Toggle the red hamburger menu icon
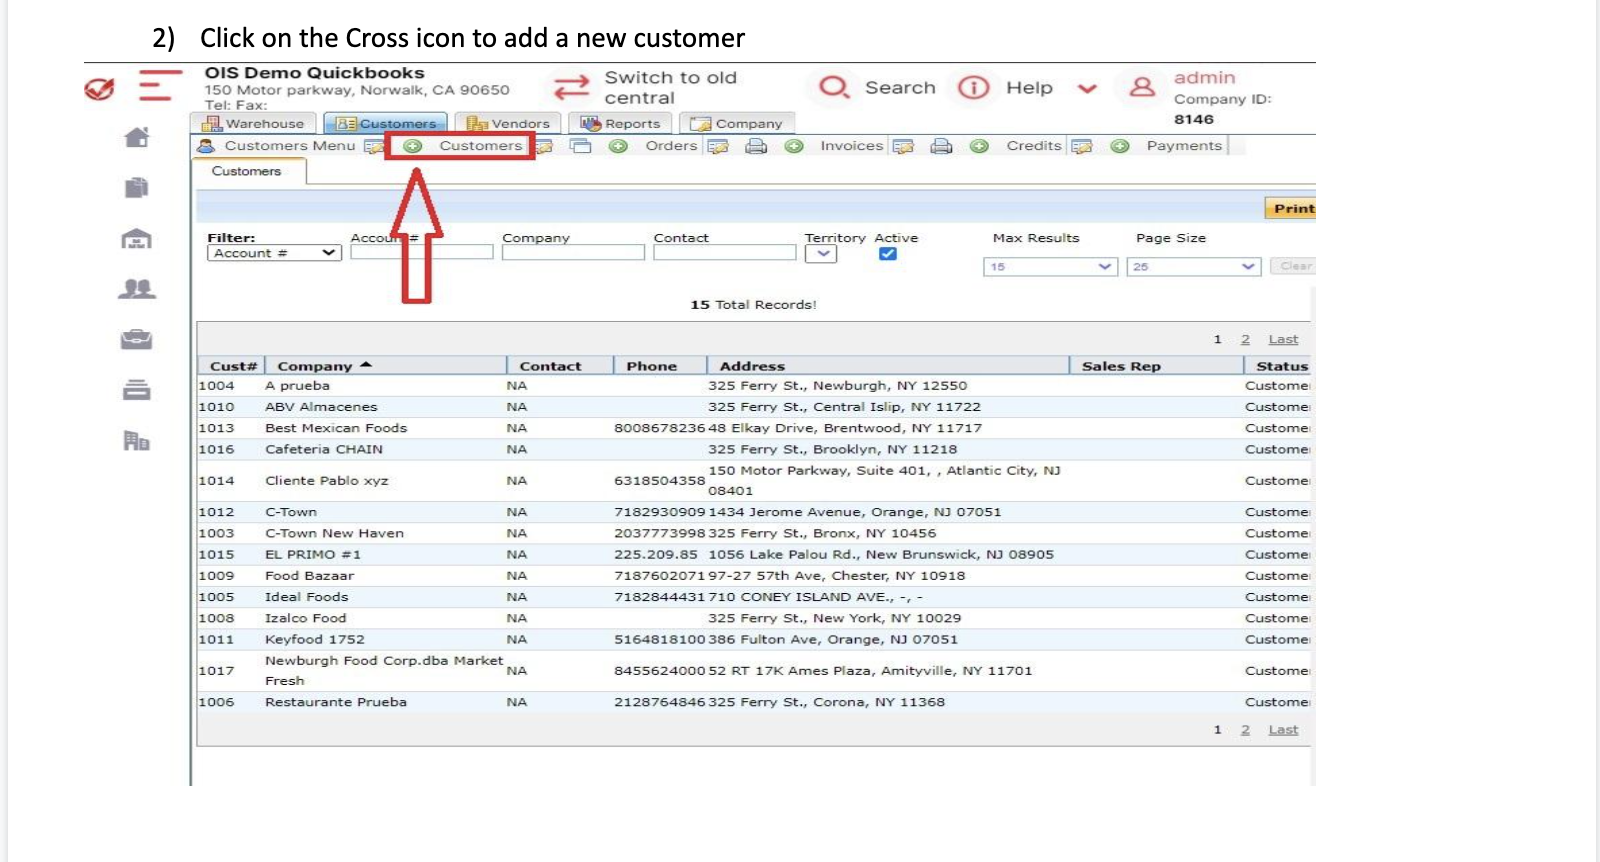 click(160, 85)
